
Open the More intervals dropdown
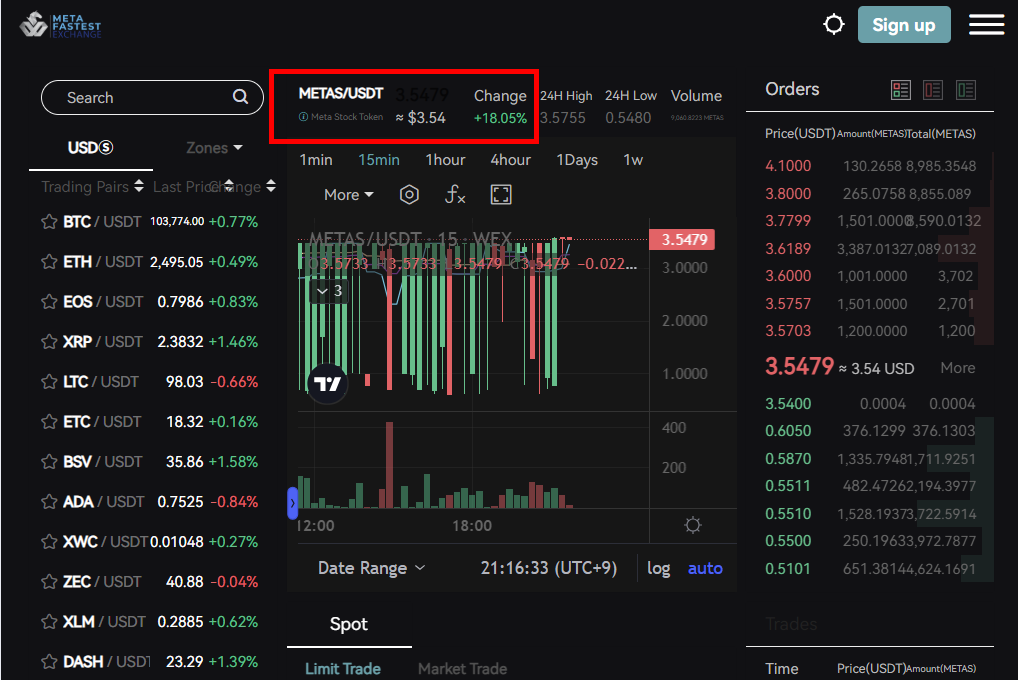349,195
